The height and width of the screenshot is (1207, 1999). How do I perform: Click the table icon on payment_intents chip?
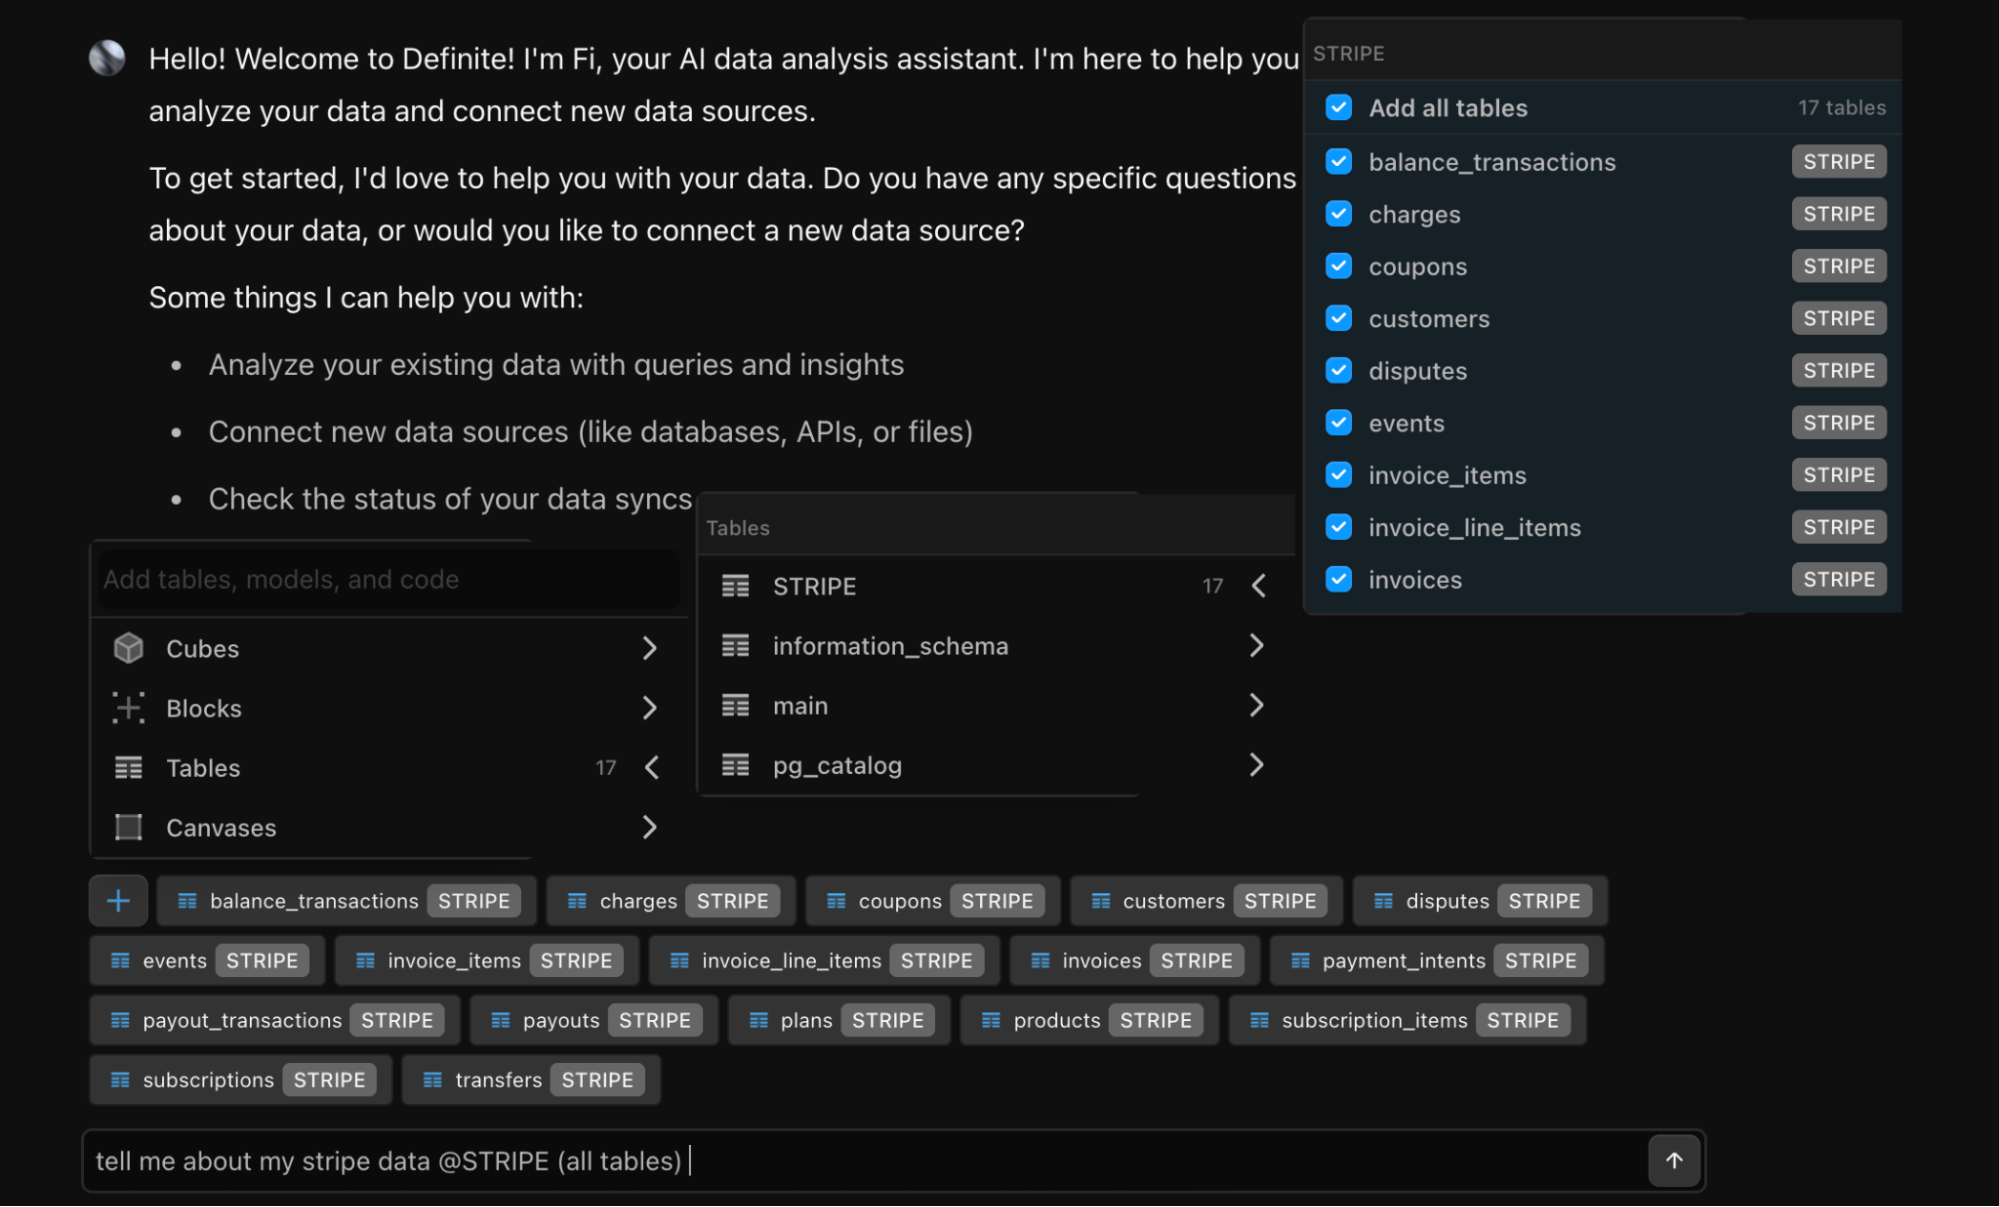click(1300, 961)
